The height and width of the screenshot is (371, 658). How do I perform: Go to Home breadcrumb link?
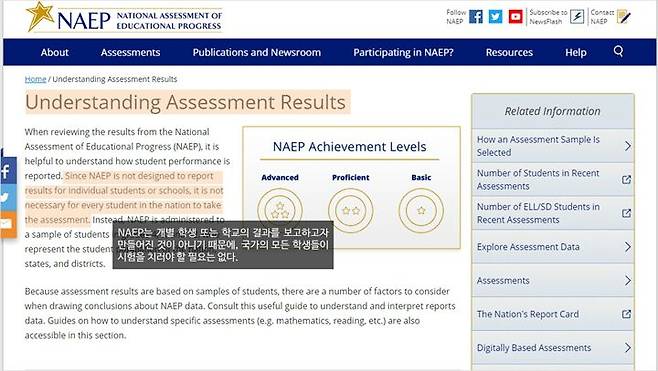click(35, 79)
